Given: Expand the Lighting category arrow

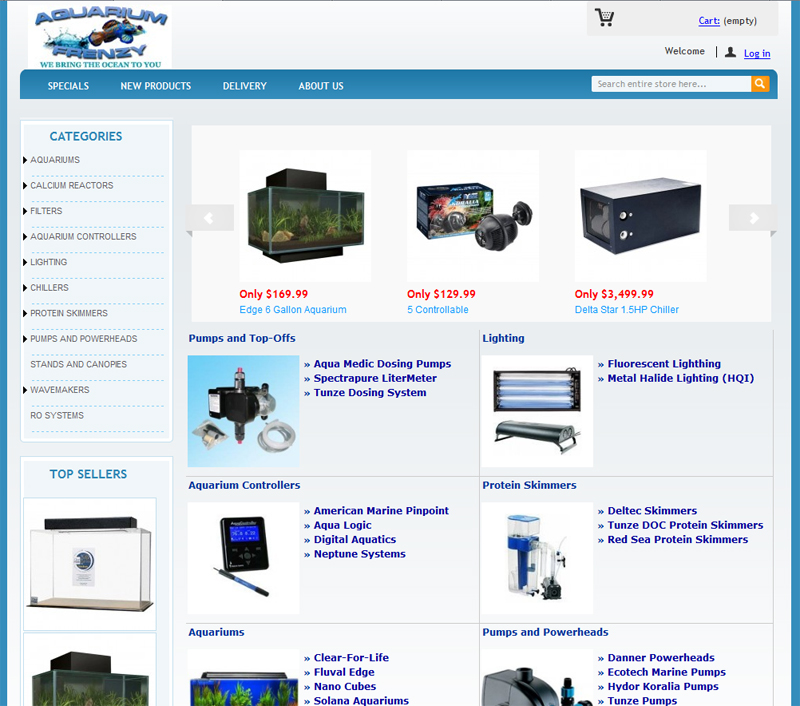Looking at the screenshot, I should tap(25, 262).
